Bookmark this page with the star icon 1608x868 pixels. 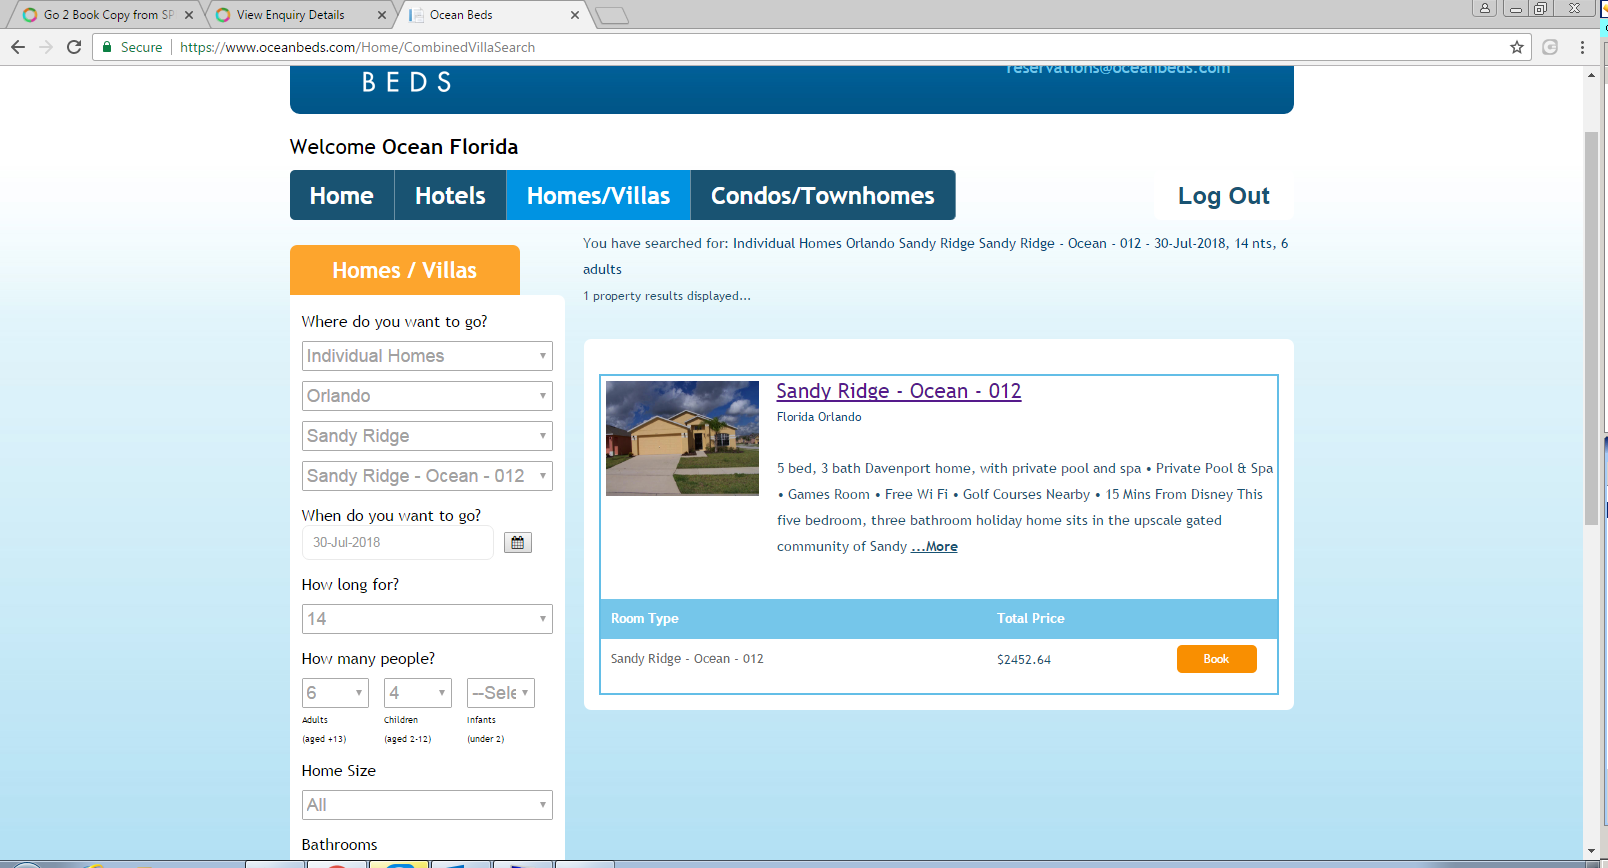click(x=1517, y=47)
